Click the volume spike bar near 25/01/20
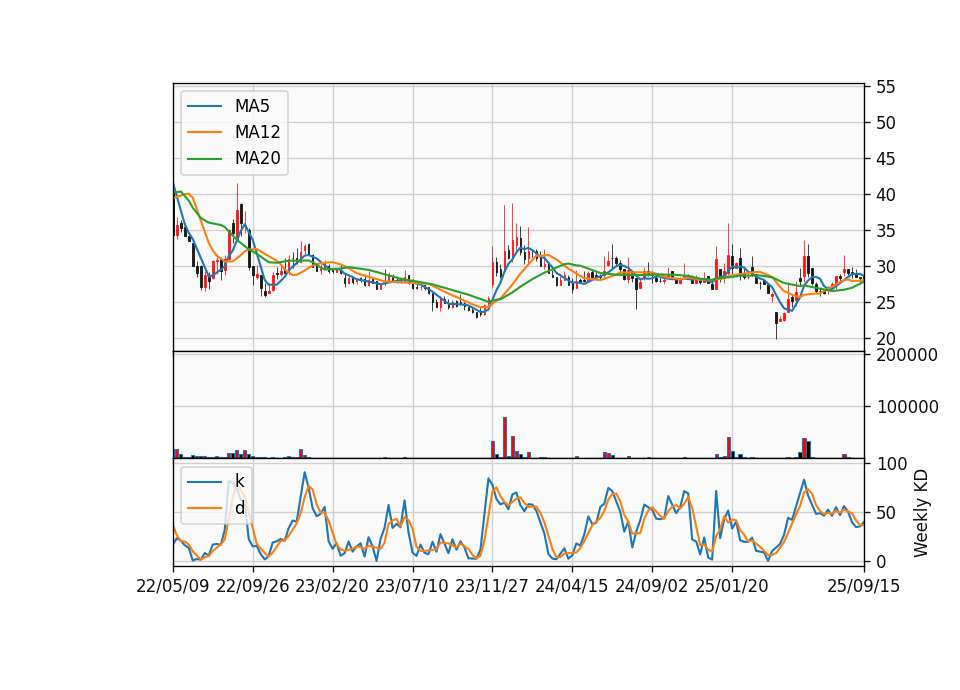960x690 pixels. pyautogui.click(x=729, y=448)
